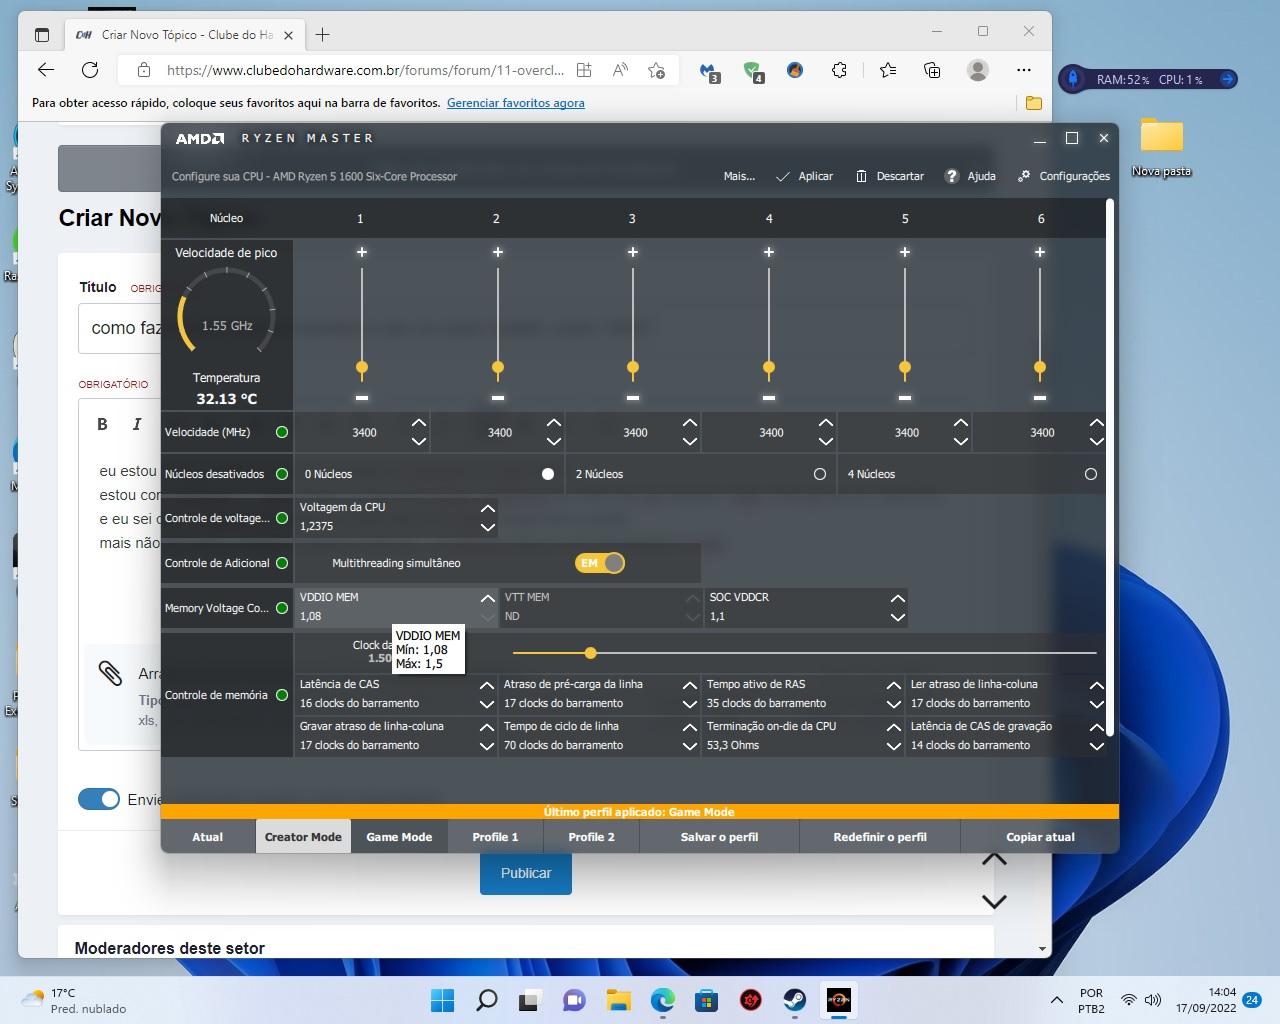Open the Mais... menu
The image size is (1280, 1024).
click(x=739, y=176)
